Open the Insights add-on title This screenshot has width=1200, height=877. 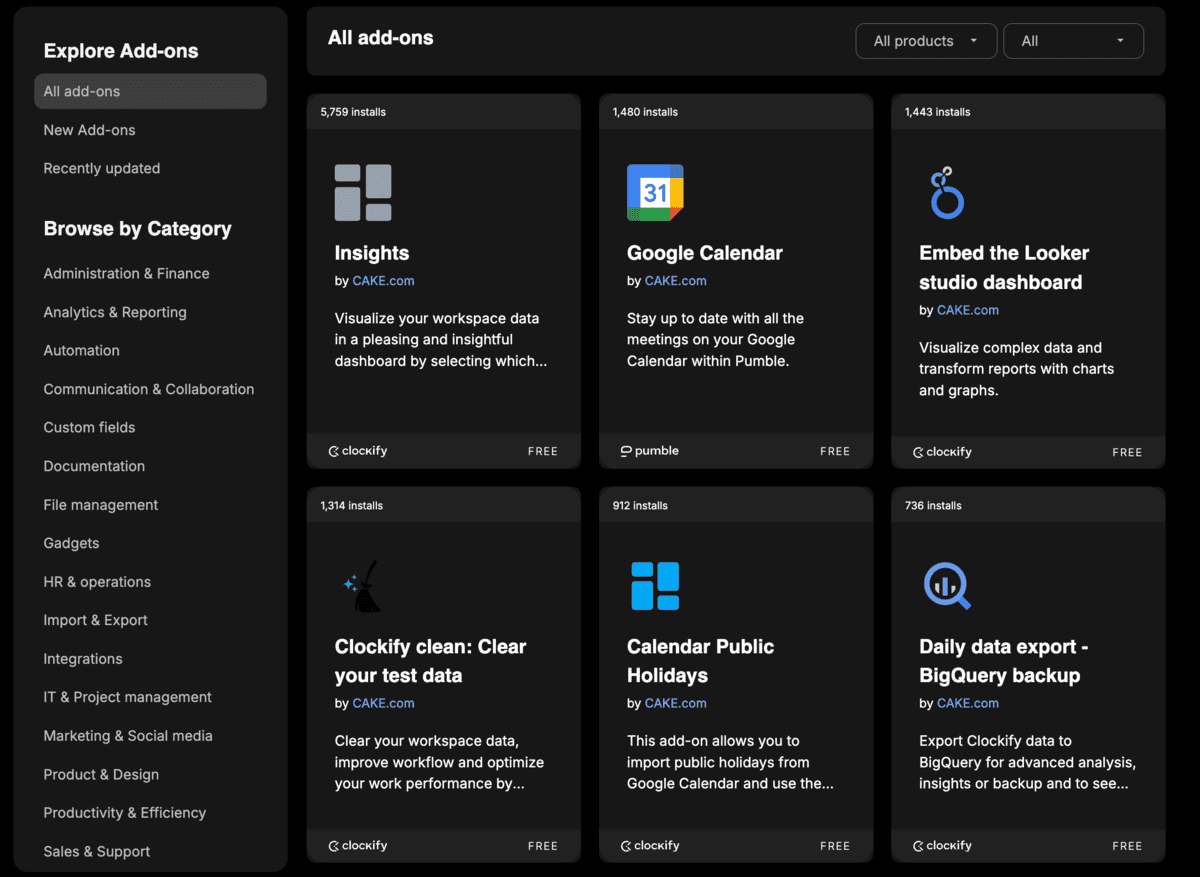coord(372,253)
